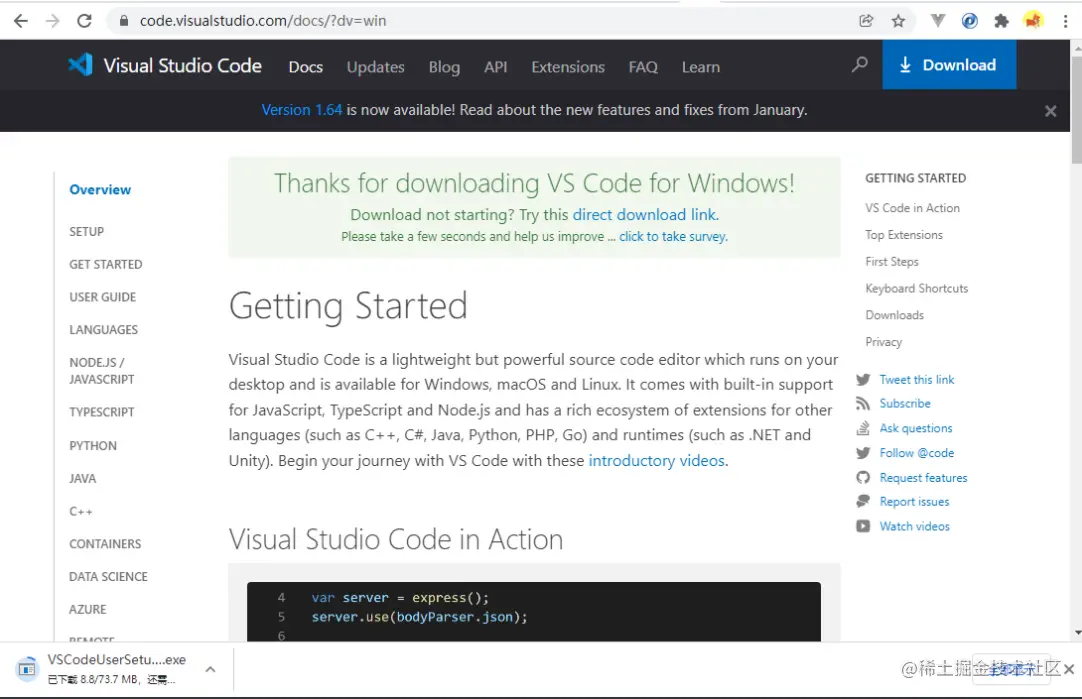Open the Extensions navigation item
This screenshot has width=1082, height=699.
tap(568, 67)
